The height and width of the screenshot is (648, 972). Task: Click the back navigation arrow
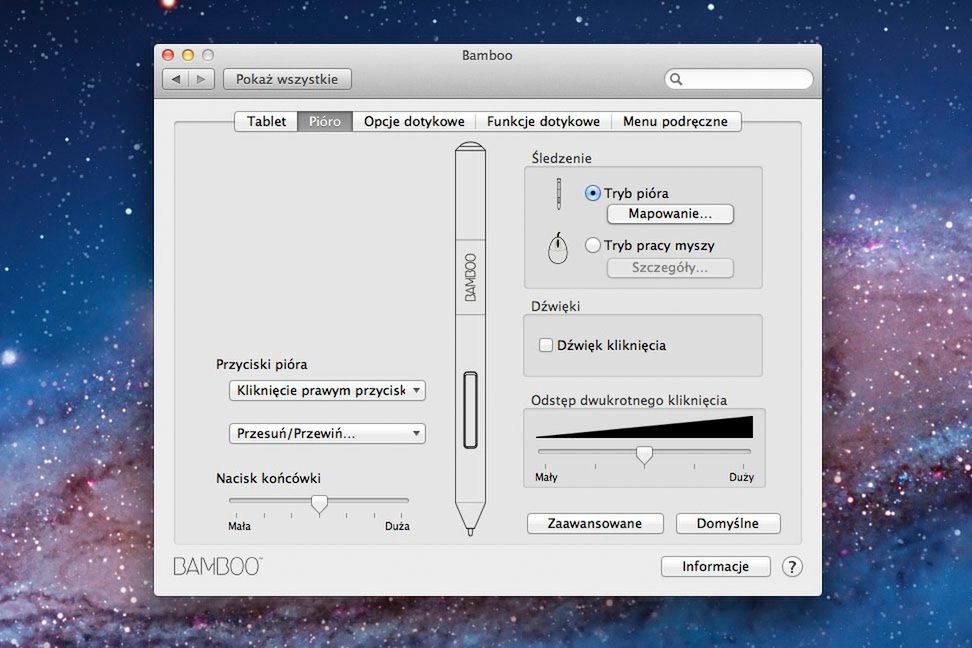[176, 79]
